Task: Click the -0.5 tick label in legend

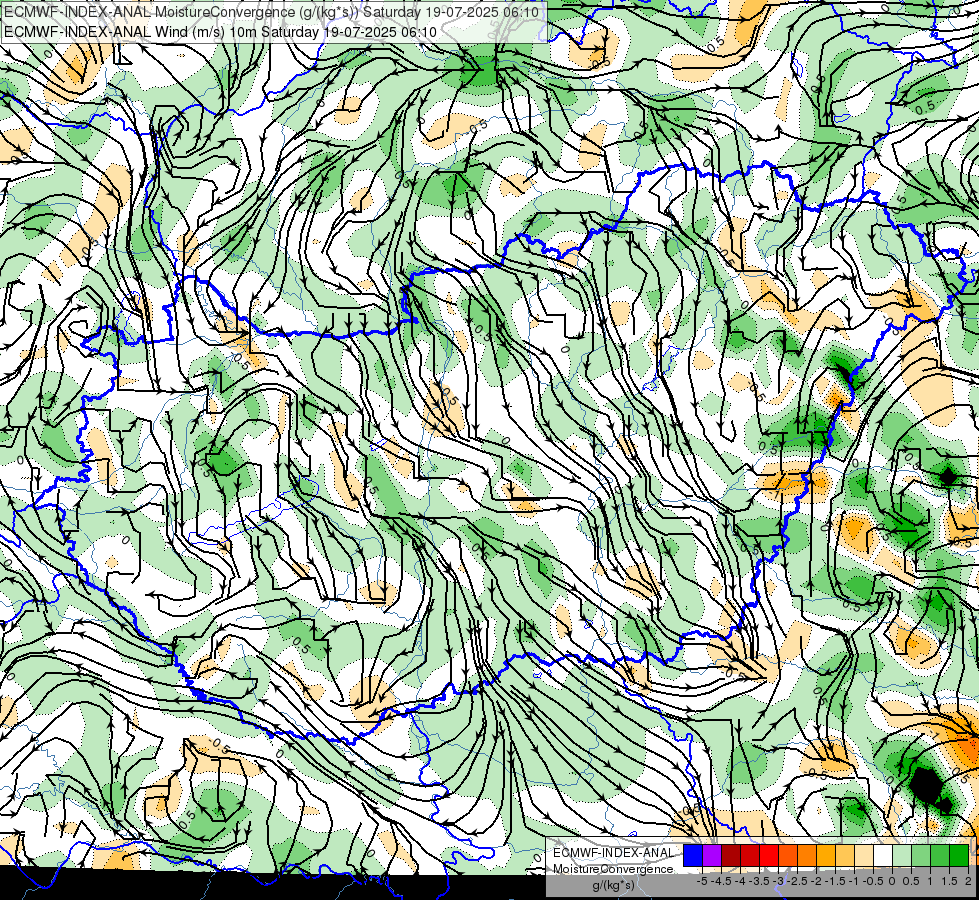Action: [873, 881]
